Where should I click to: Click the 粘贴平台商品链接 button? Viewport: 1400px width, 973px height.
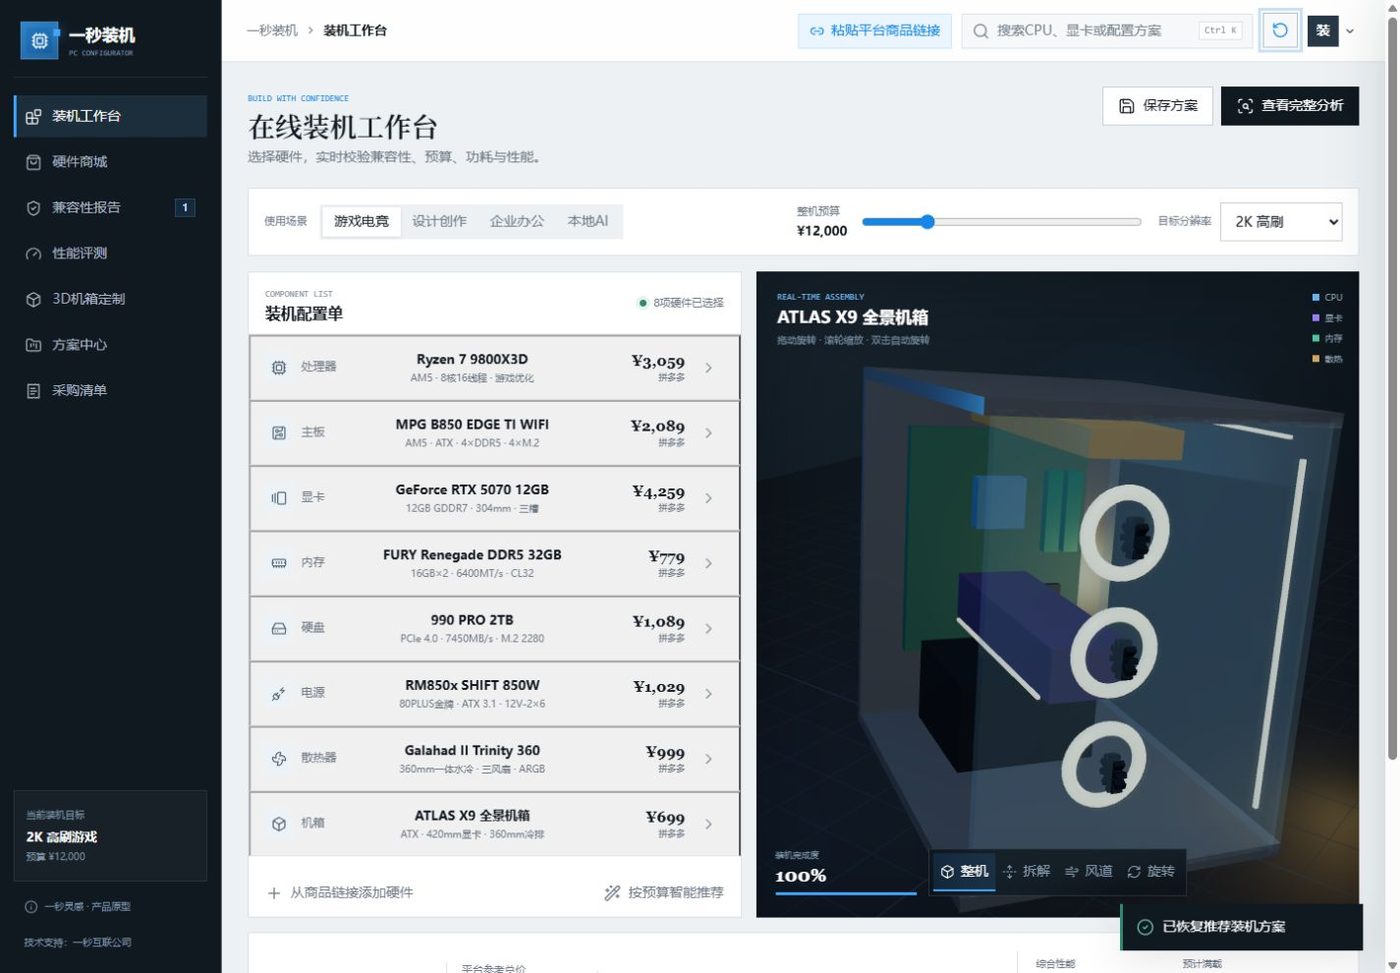[874, 31]
